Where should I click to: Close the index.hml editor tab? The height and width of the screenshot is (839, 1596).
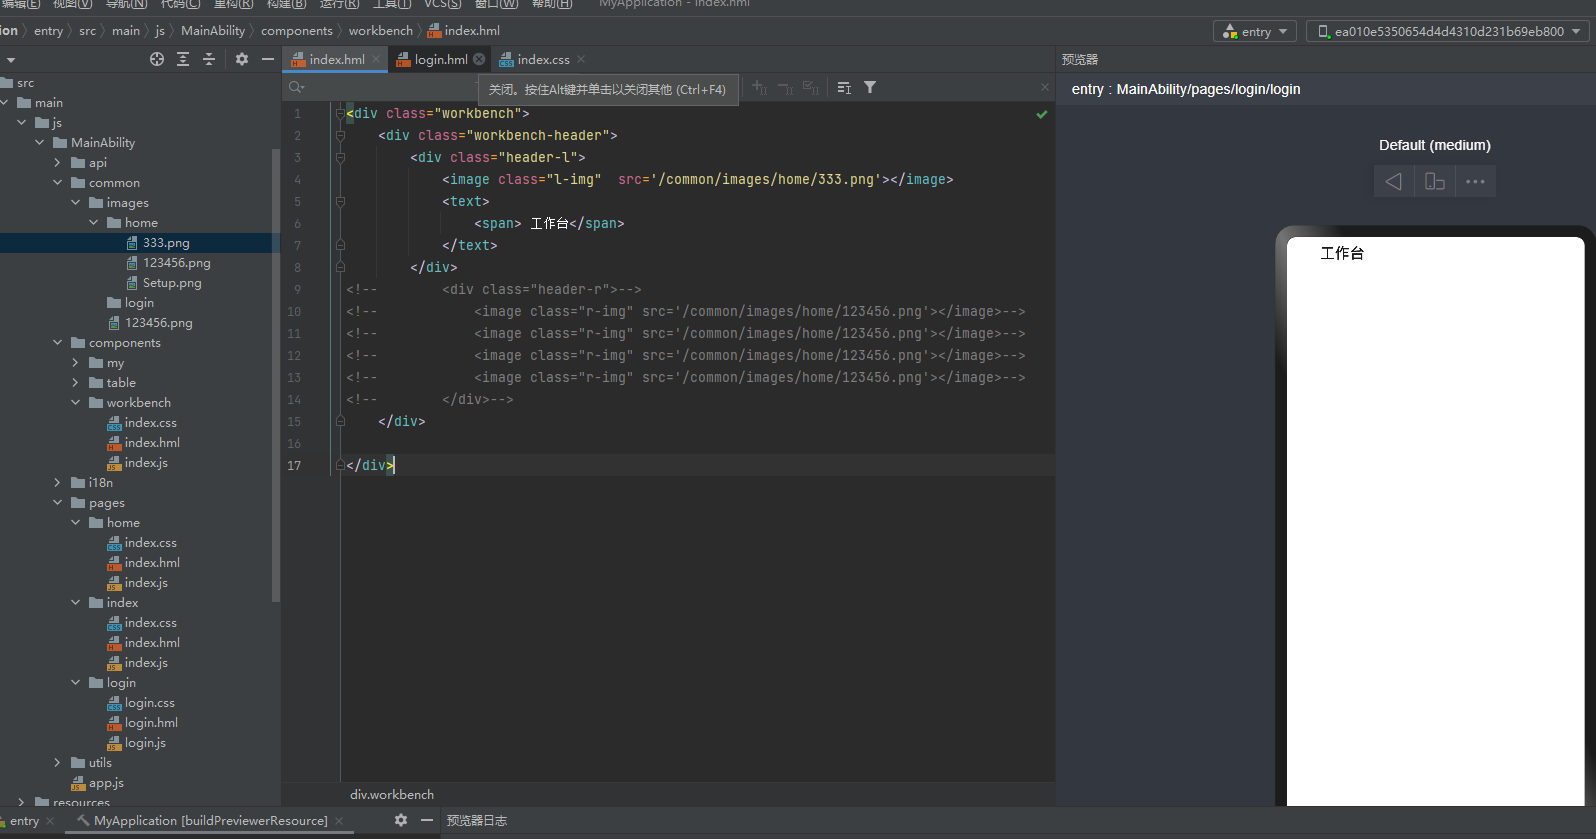(x=376, y=59)
